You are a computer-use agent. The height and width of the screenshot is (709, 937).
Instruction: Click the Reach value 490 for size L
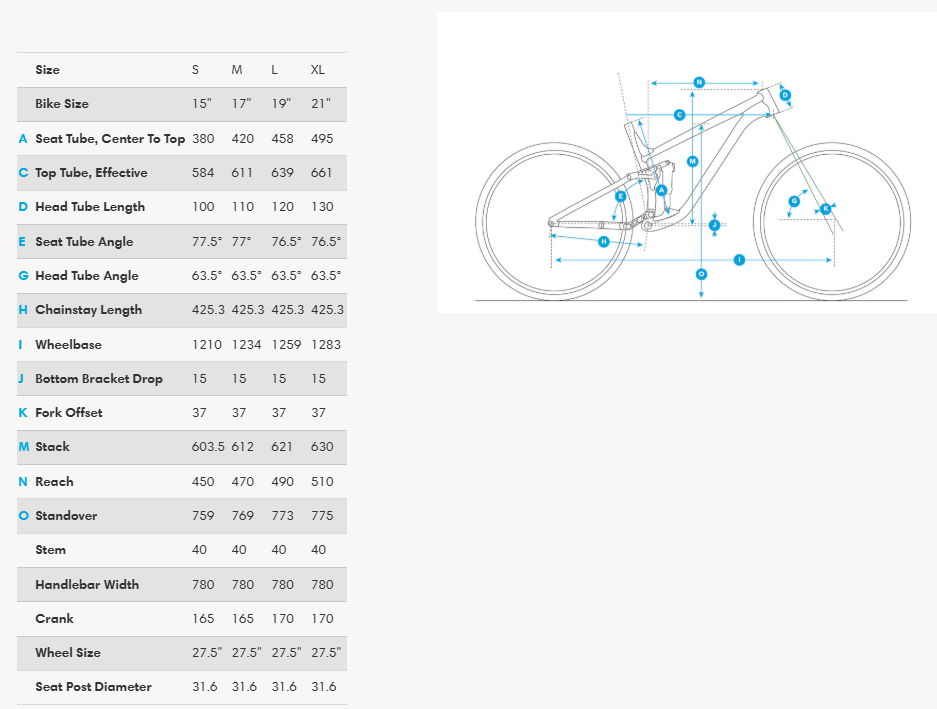283,482
